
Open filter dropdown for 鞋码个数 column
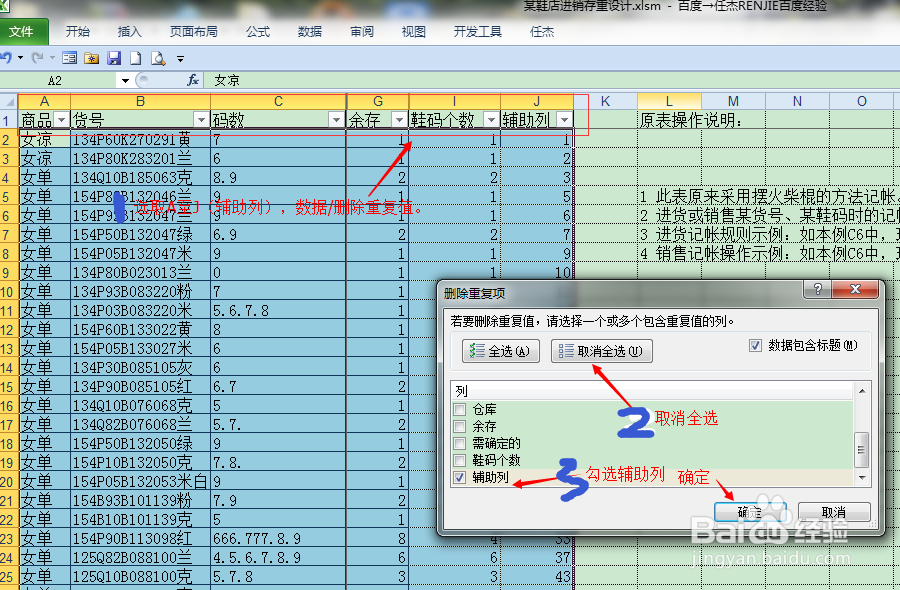(x=491, y=119)
